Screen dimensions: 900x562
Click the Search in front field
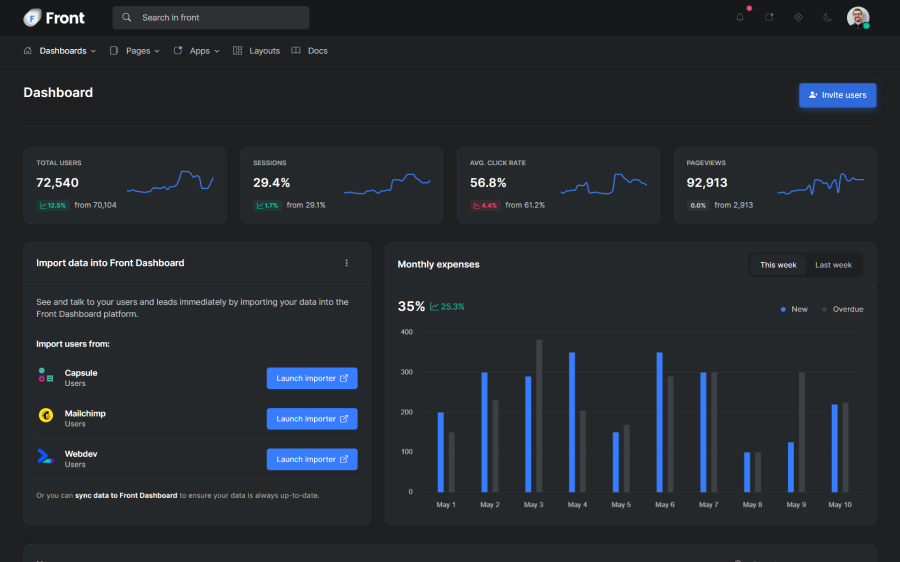[x=211, y=18]
